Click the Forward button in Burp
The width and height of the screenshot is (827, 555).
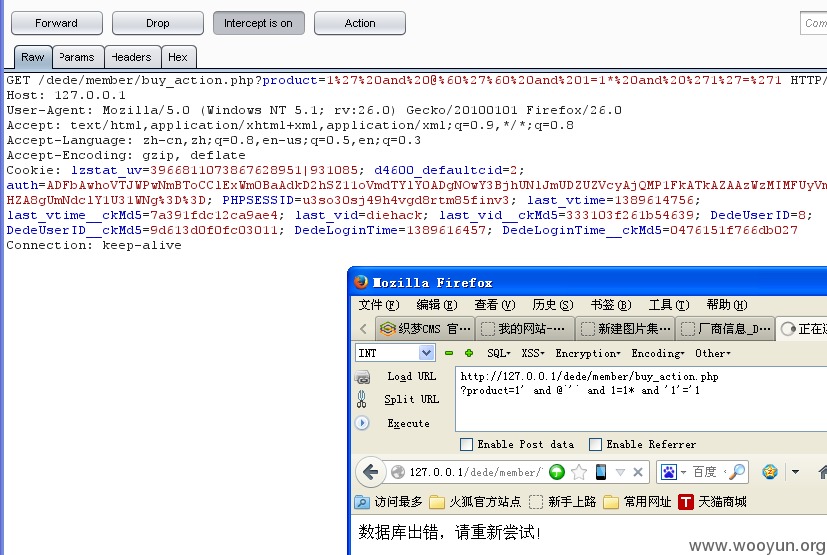coord(57,23)
